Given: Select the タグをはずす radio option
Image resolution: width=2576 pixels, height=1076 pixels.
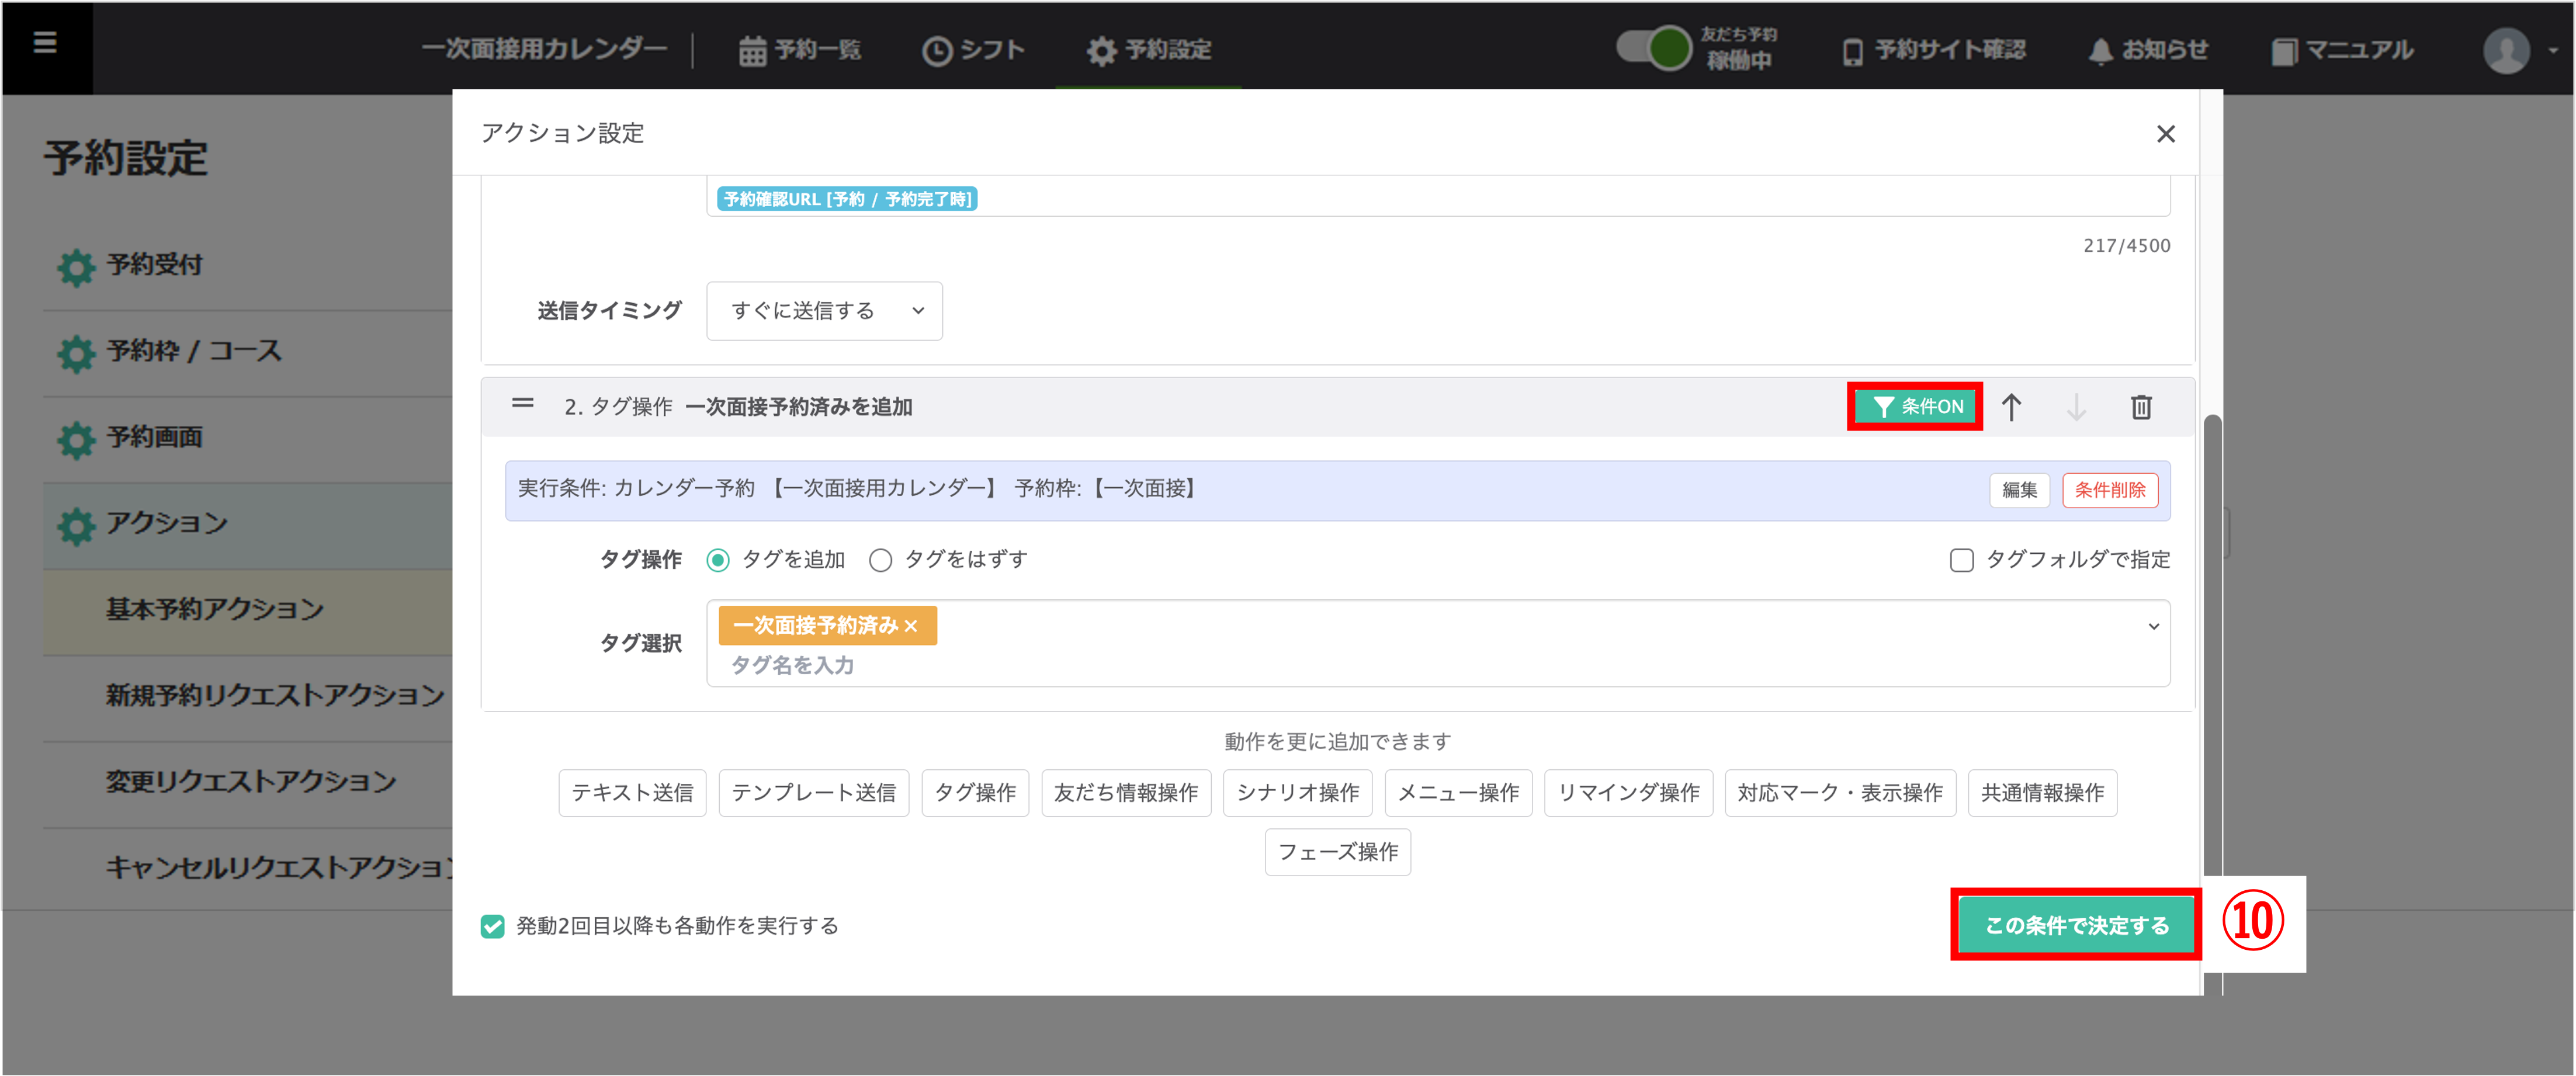Looking at the screenshot, I should 880,560.
